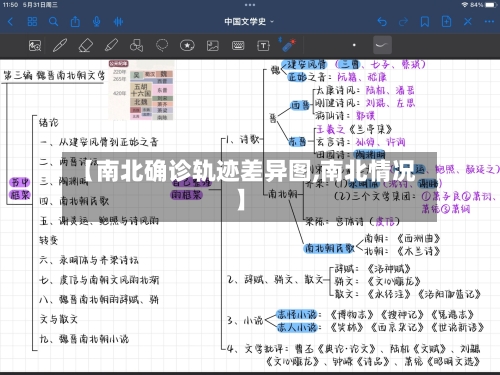Select the Image insert tool
Screen dimensions: 500x375
pyautogui.click(x=213, y=45)
